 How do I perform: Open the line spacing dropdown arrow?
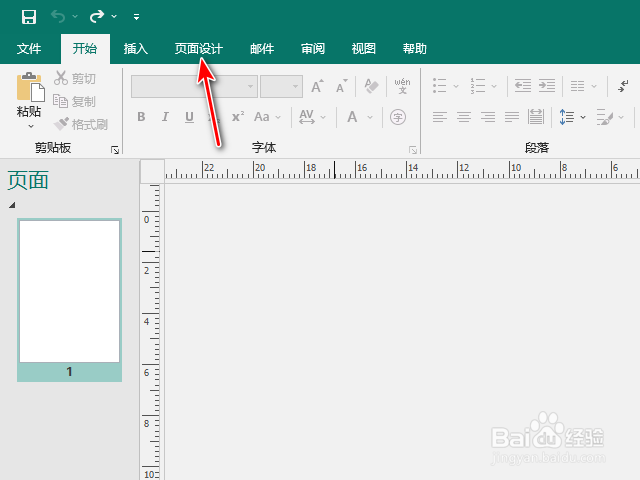583,118
